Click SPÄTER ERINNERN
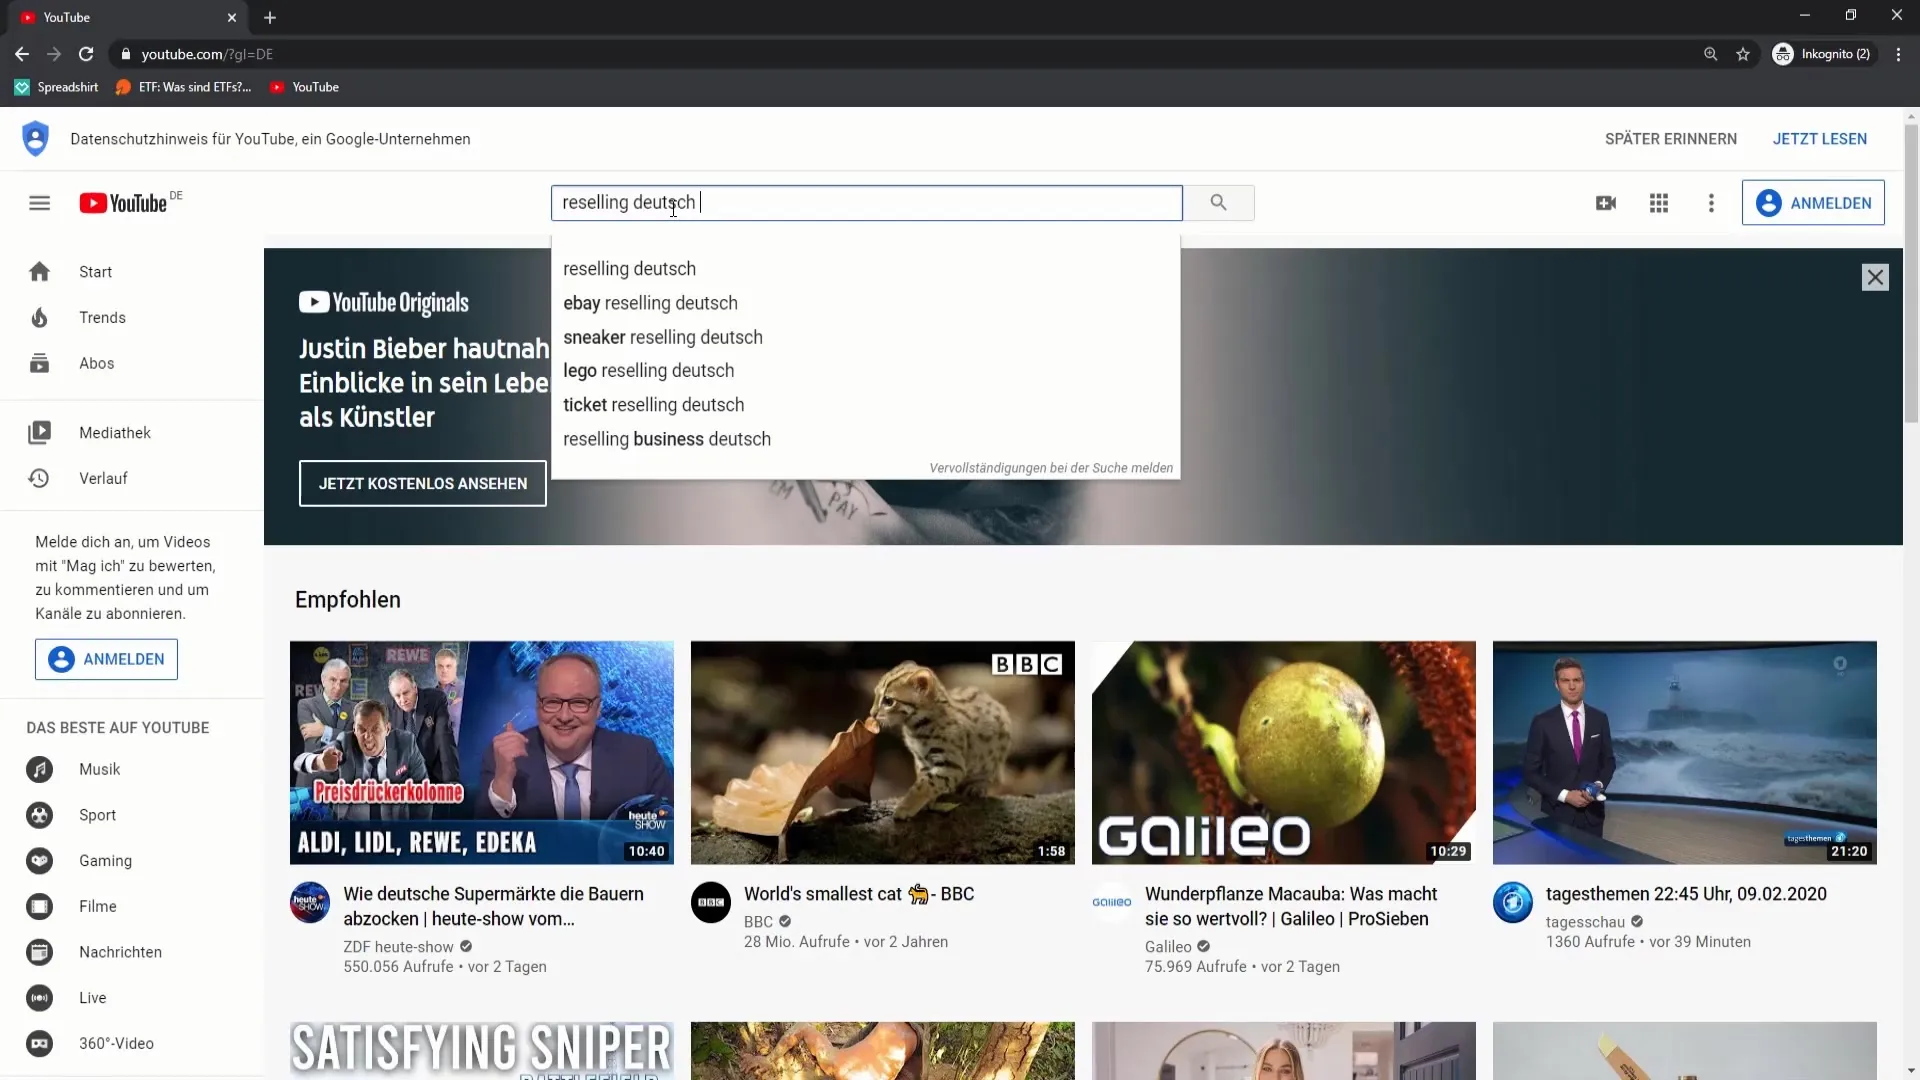The image size is (1920, 1080). click(1670, 139)
